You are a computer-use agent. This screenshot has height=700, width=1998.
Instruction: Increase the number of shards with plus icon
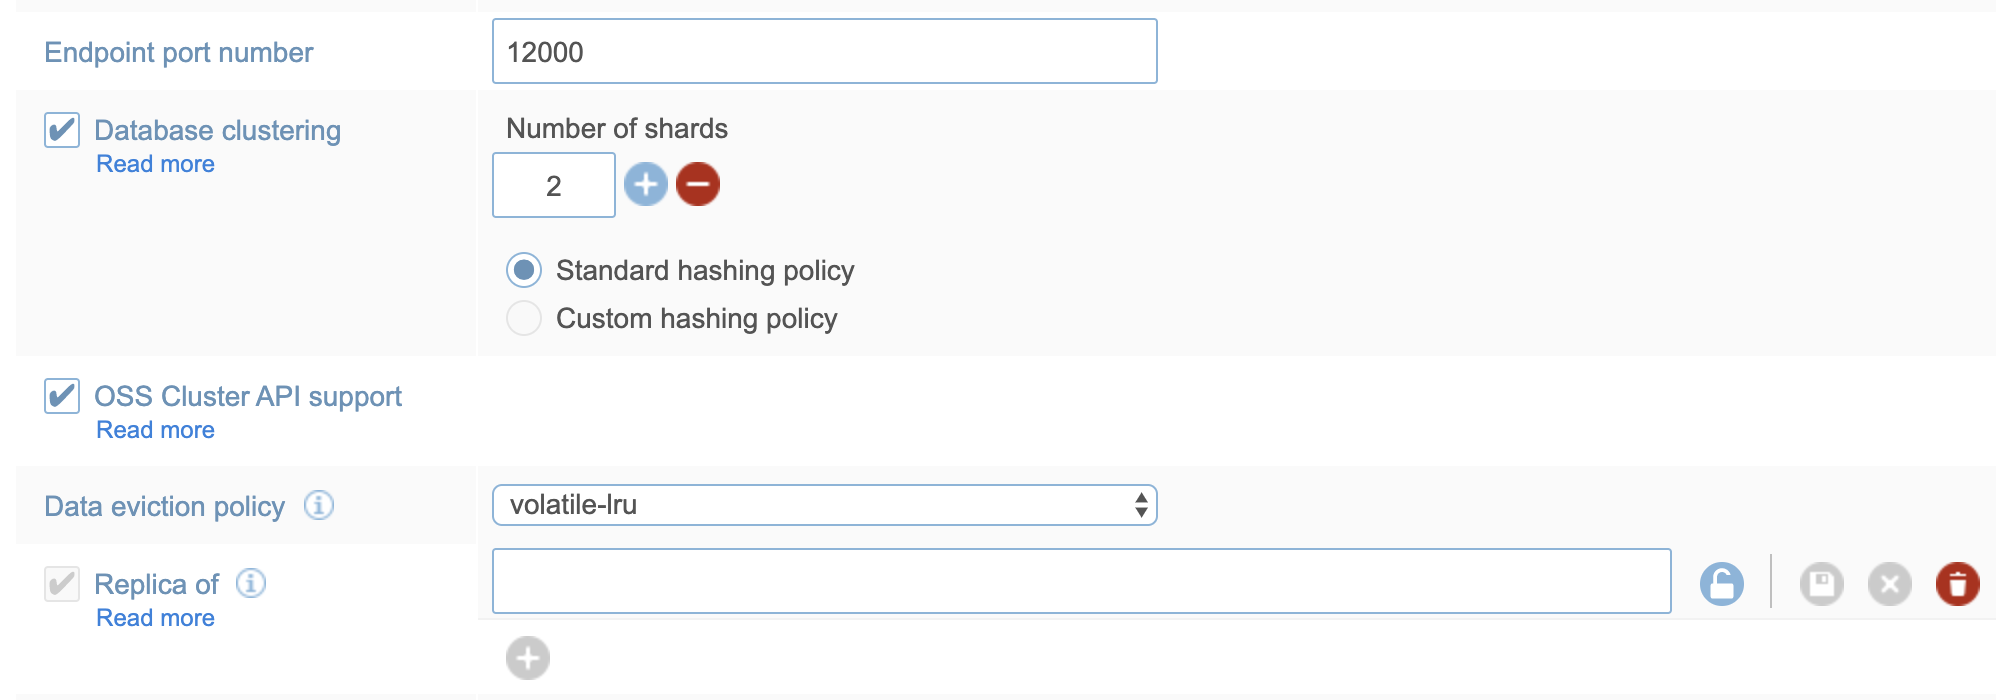646,184
